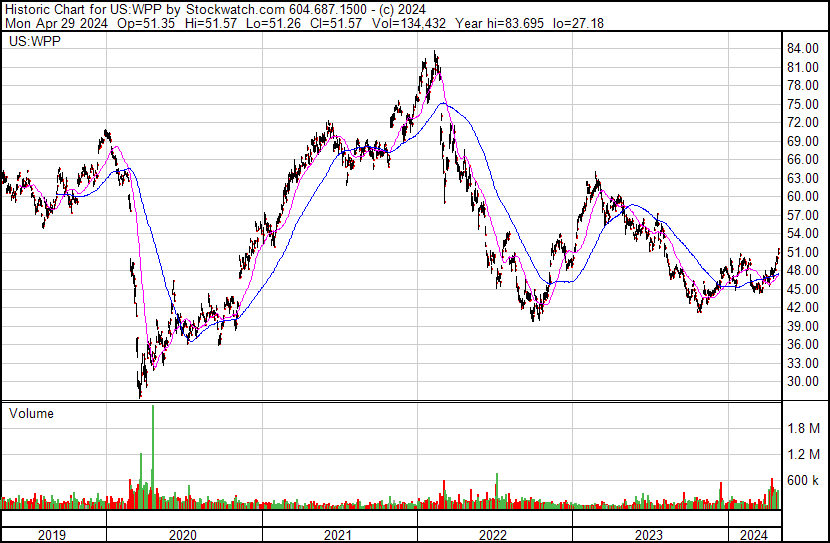Click the Stockwatch.com title text

[x=236, y=10]
